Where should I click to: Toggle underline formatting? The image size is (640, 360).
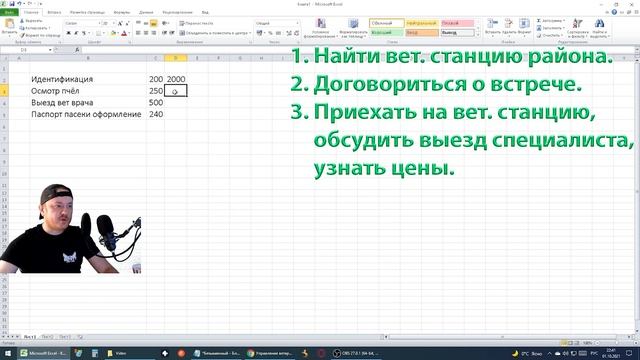[x=84, y=33]
